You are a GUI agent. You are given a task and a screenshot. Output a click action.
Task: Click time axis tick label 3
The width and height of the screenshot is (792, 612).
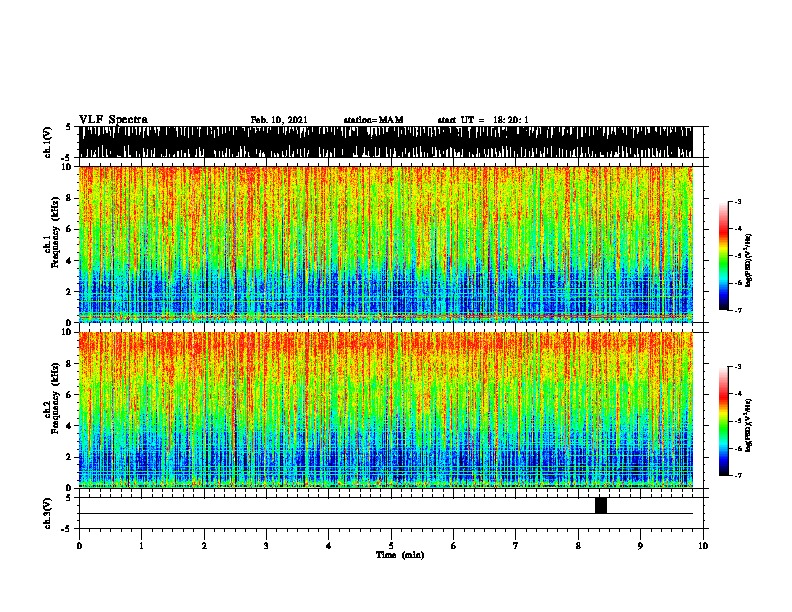pyautogui.click(x=266, y=546)
